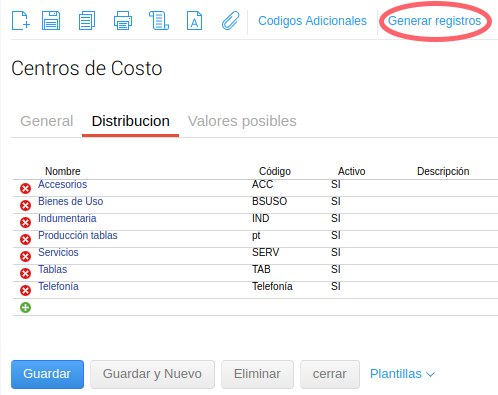Click the pt code cell
498x395 pixels.
[256, 236]
